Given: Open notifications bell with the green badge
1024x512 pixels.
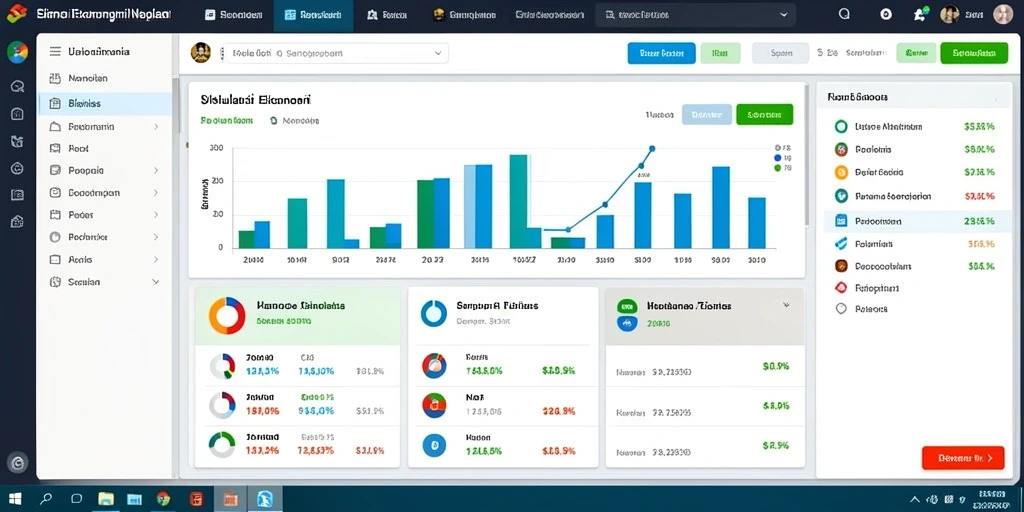Looking at the screenshot, I should pos(920,14).
